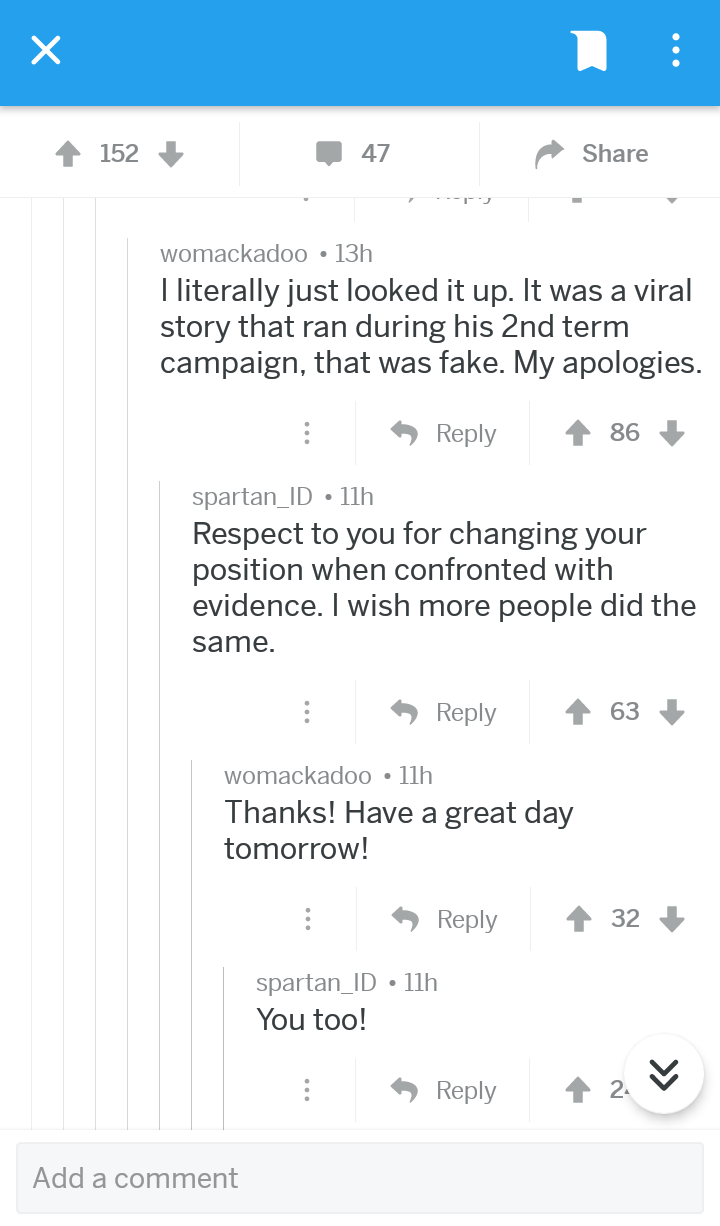This screenshot has height=1226, width=720.
Task: Open options for womackadoo's apology comment
Action: tap(307, 433)
